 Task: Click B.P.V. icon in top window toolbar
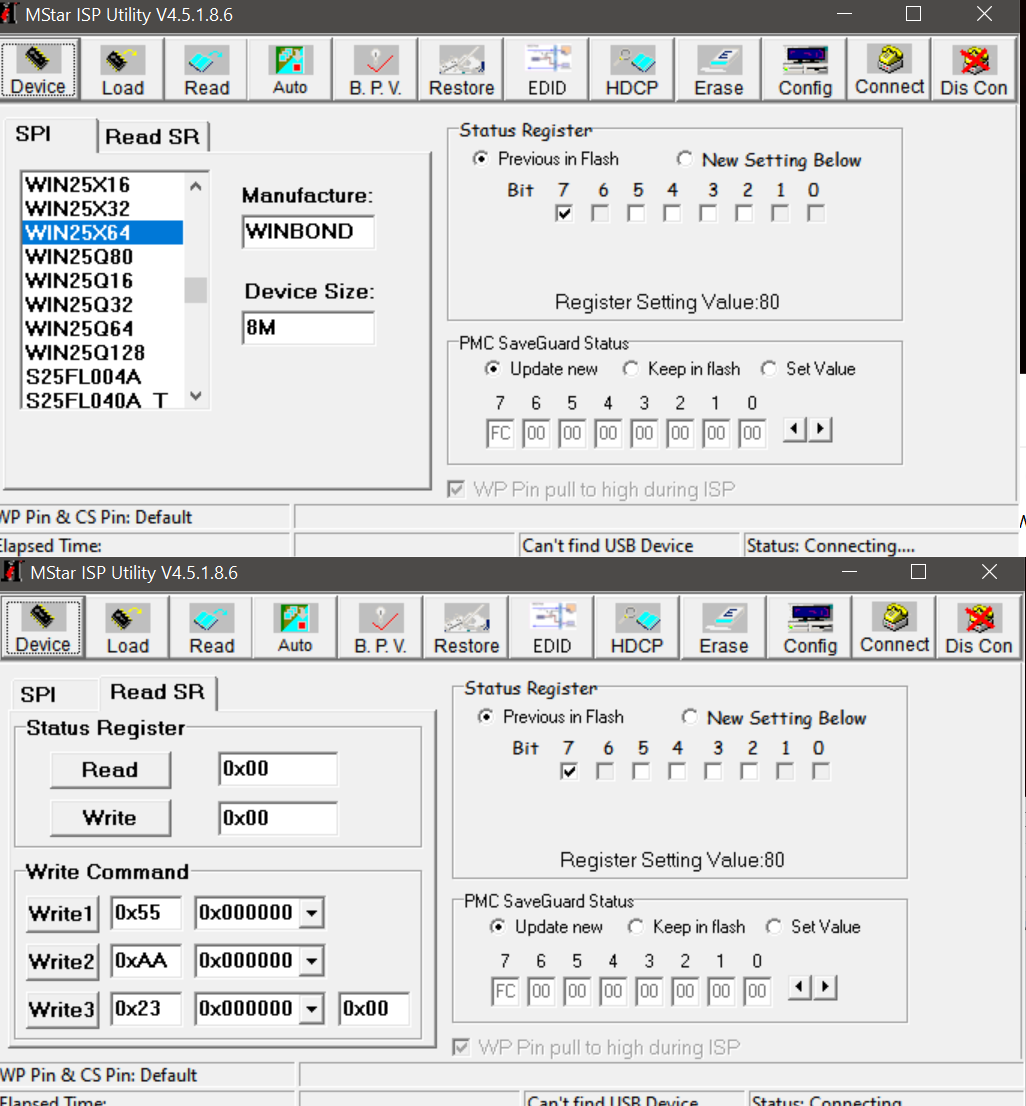pos(375,69)
